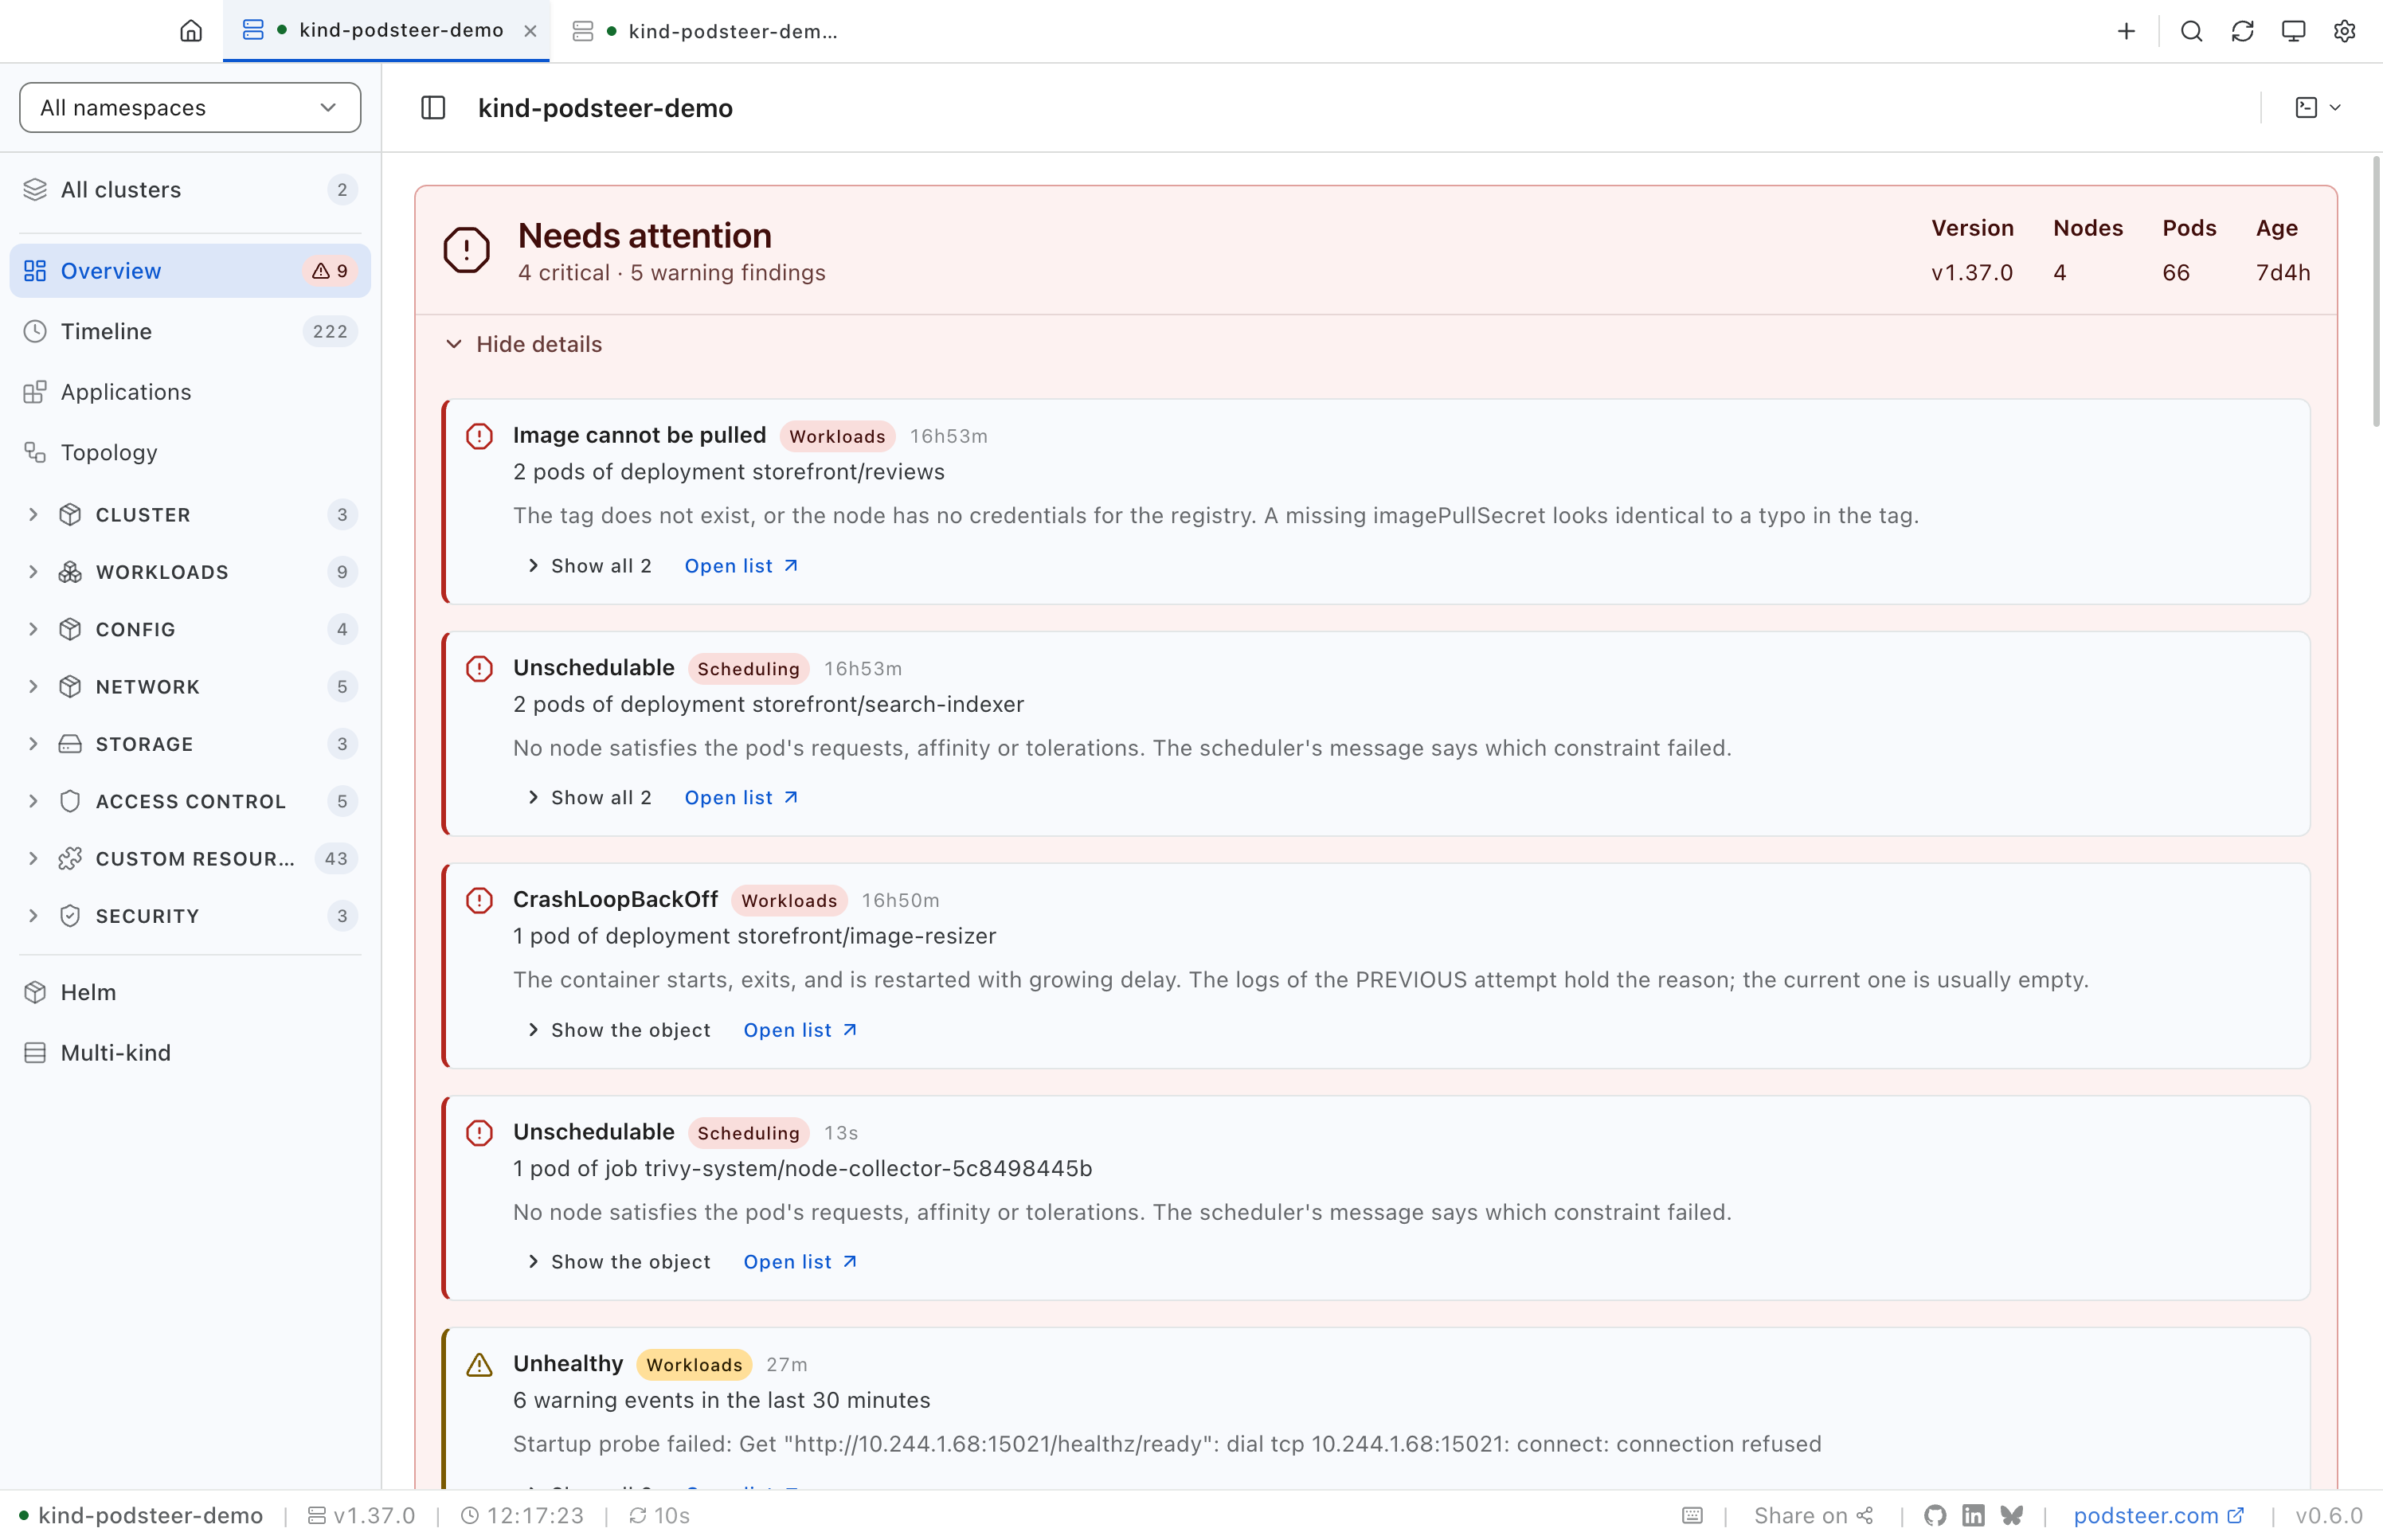Toggle the sidebar panel icon
Screen dimensions: 2383x1540
(x=433, y=108)
